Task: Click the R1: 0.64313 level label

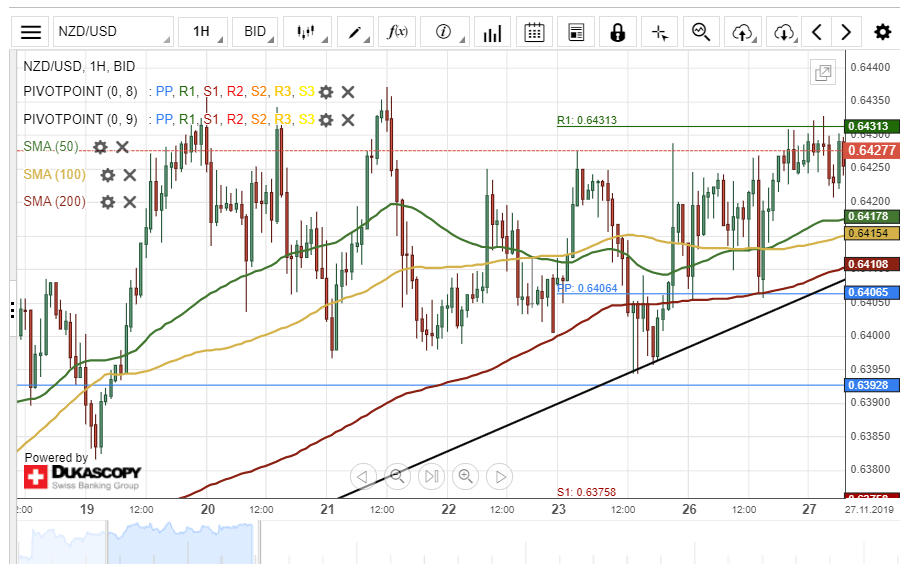Action: coord(587,120)
